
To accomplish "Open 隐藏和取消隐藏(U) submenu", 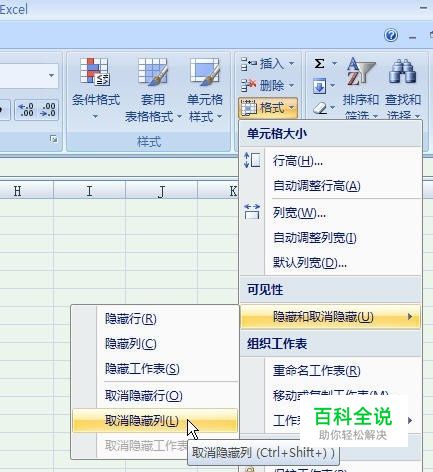I will coord(330,316).
